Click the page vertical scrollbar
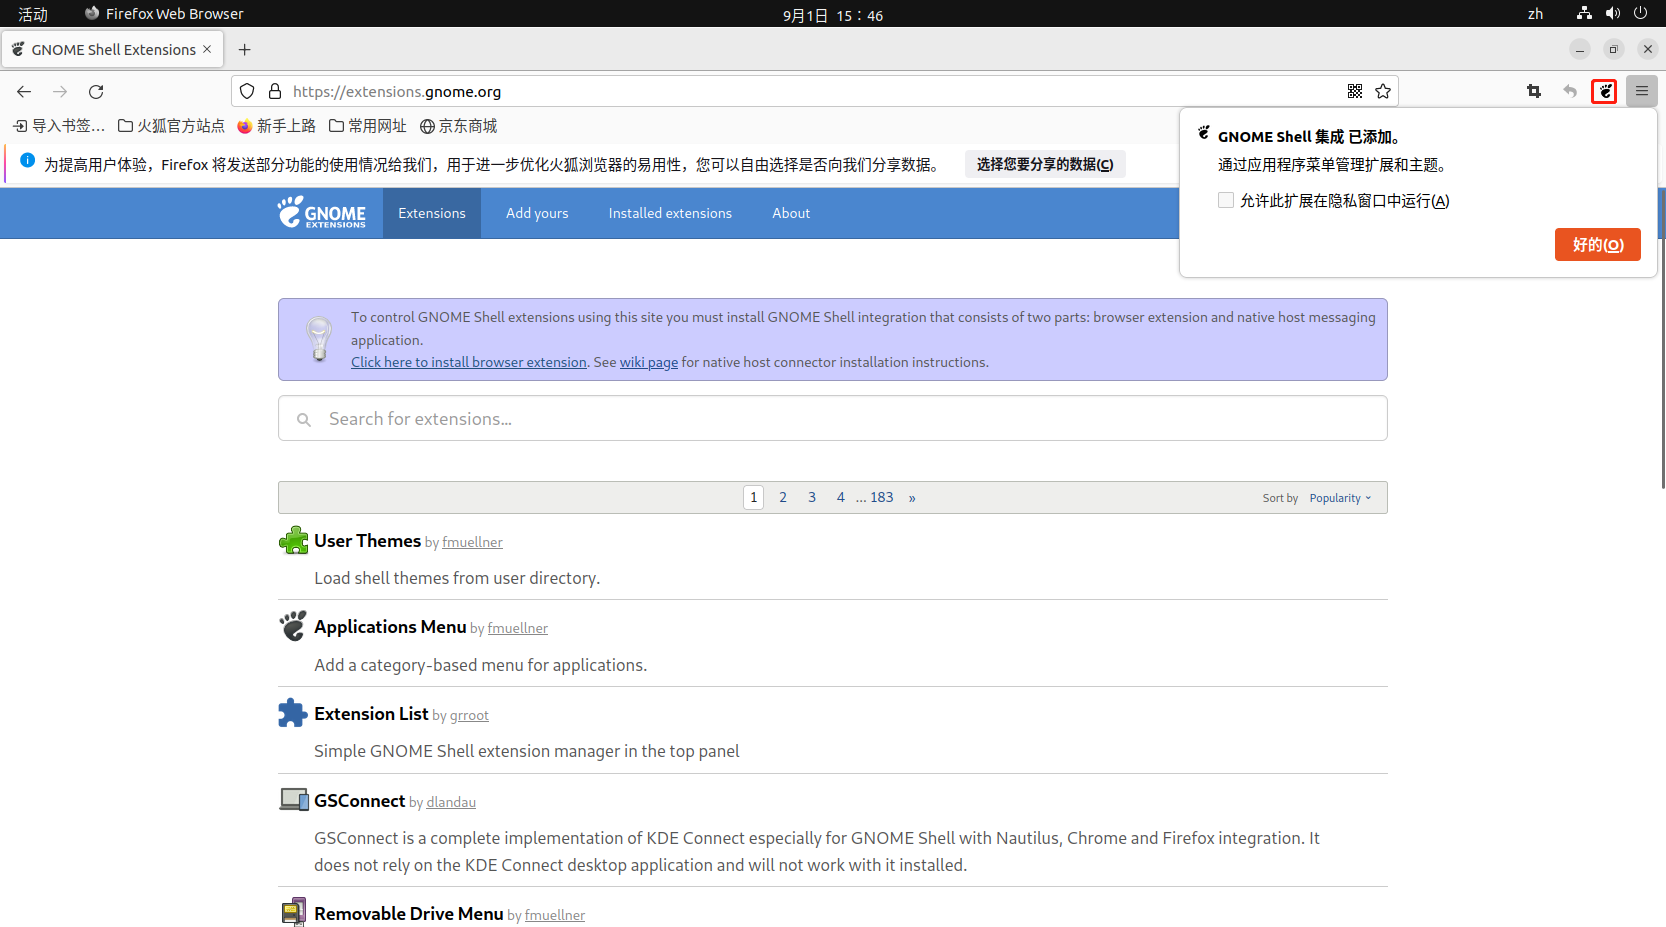The image size is (1666, 927). coord(1662,340)
